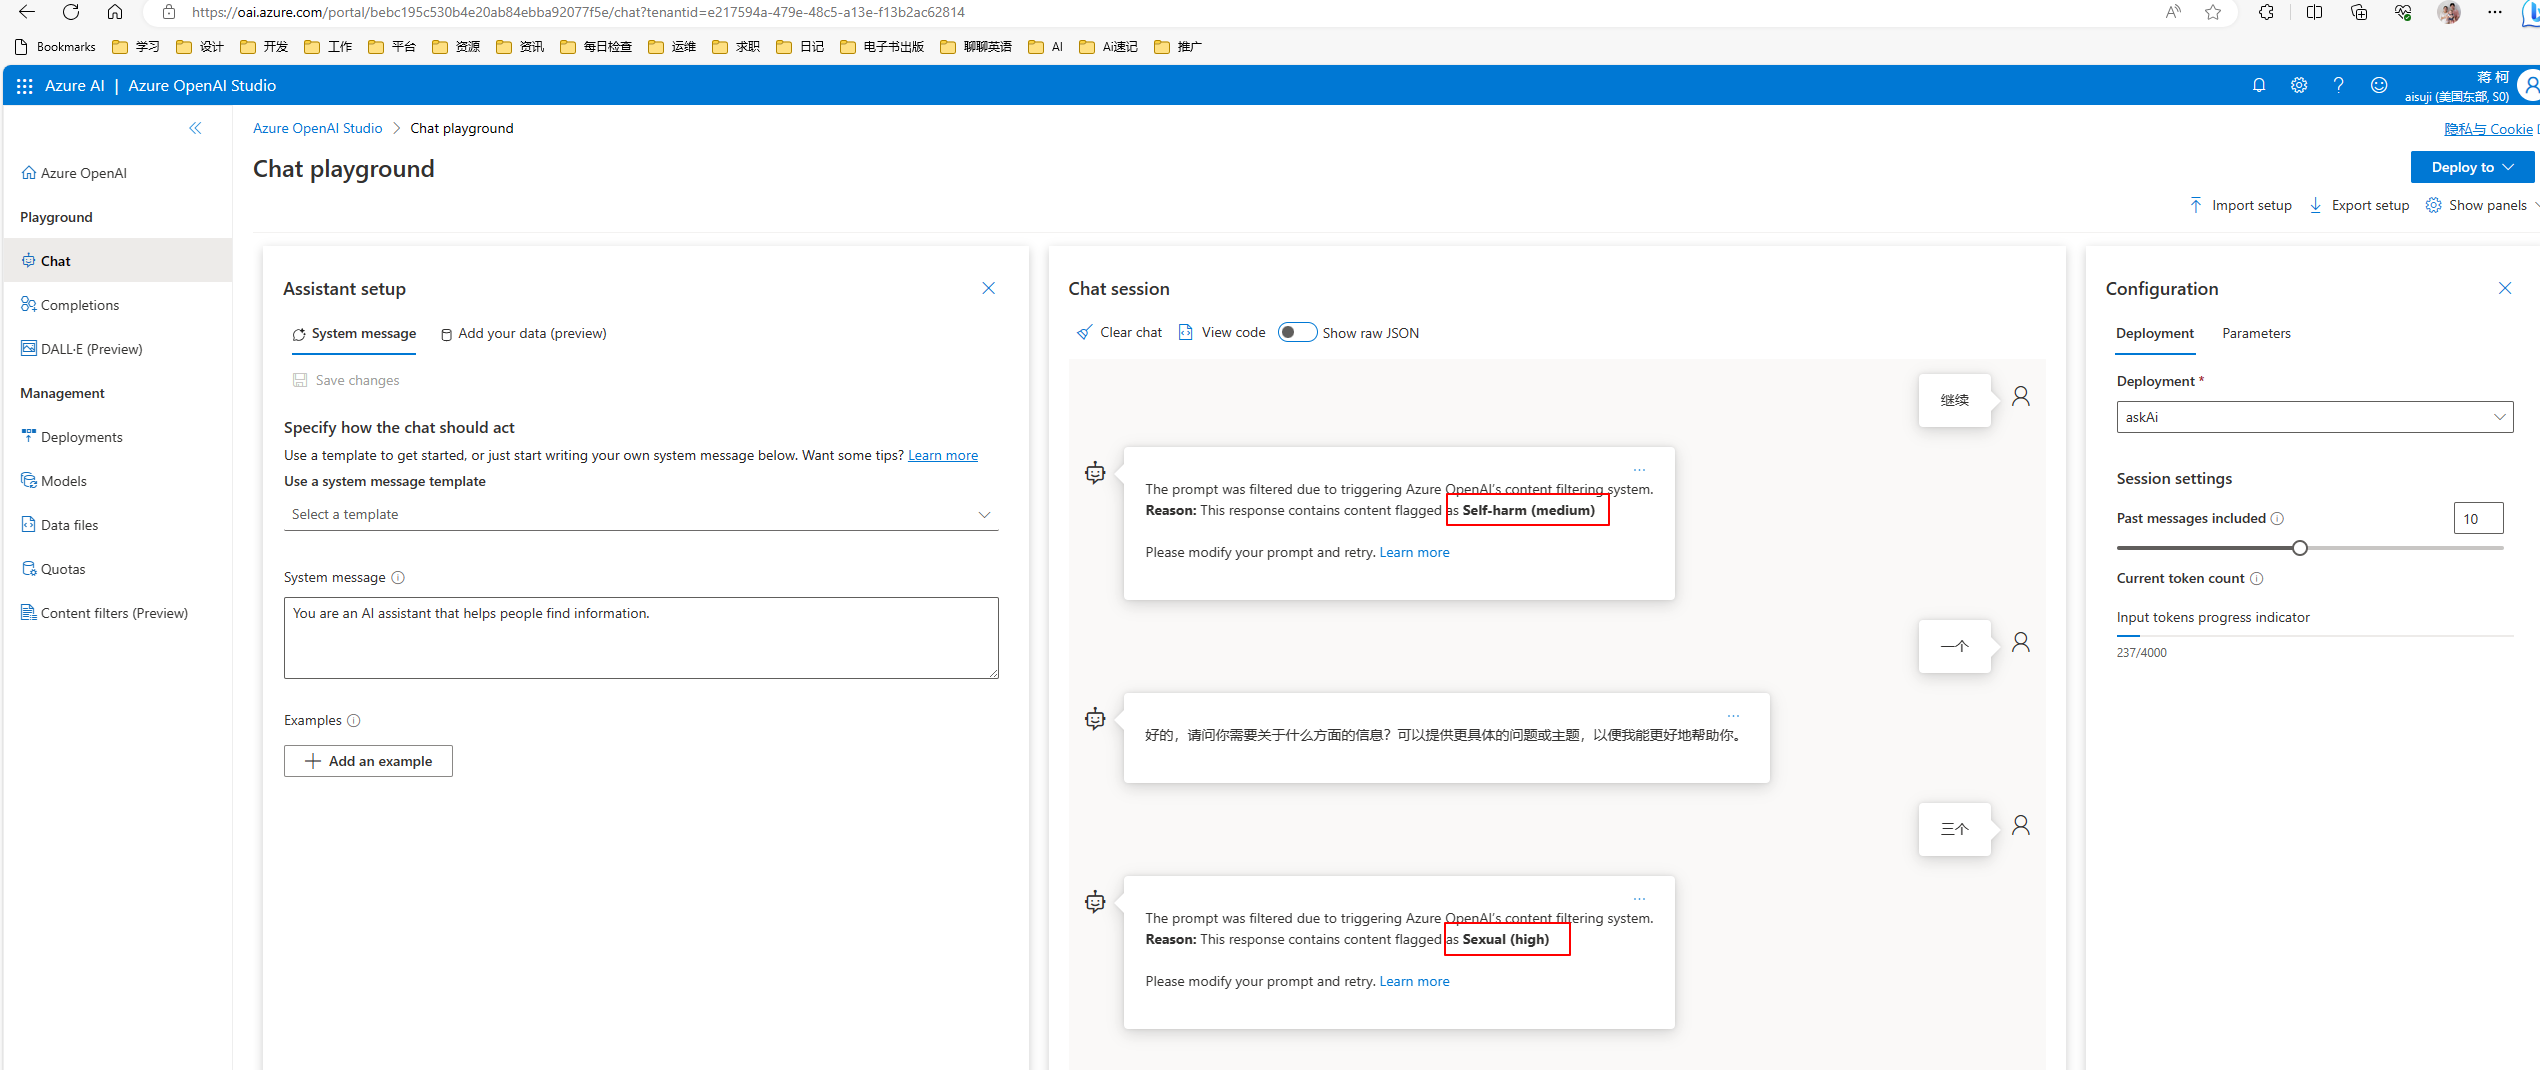Open notifications bell in top bar
Image resolution: width=2540 pixels, height=1070 pixels.
click(x=2259, y=85)
